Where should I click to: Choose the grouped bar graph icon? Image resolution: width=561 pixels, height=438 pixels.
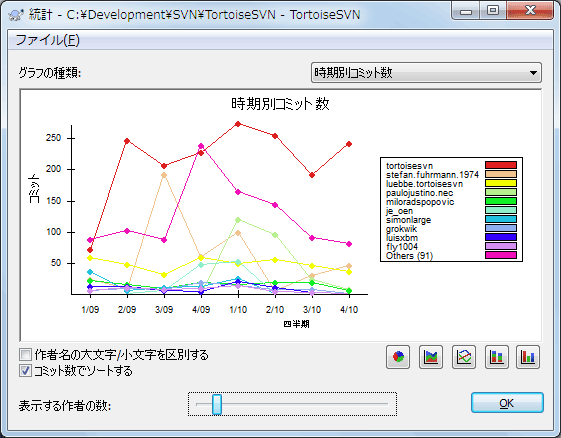pos(528,357)
